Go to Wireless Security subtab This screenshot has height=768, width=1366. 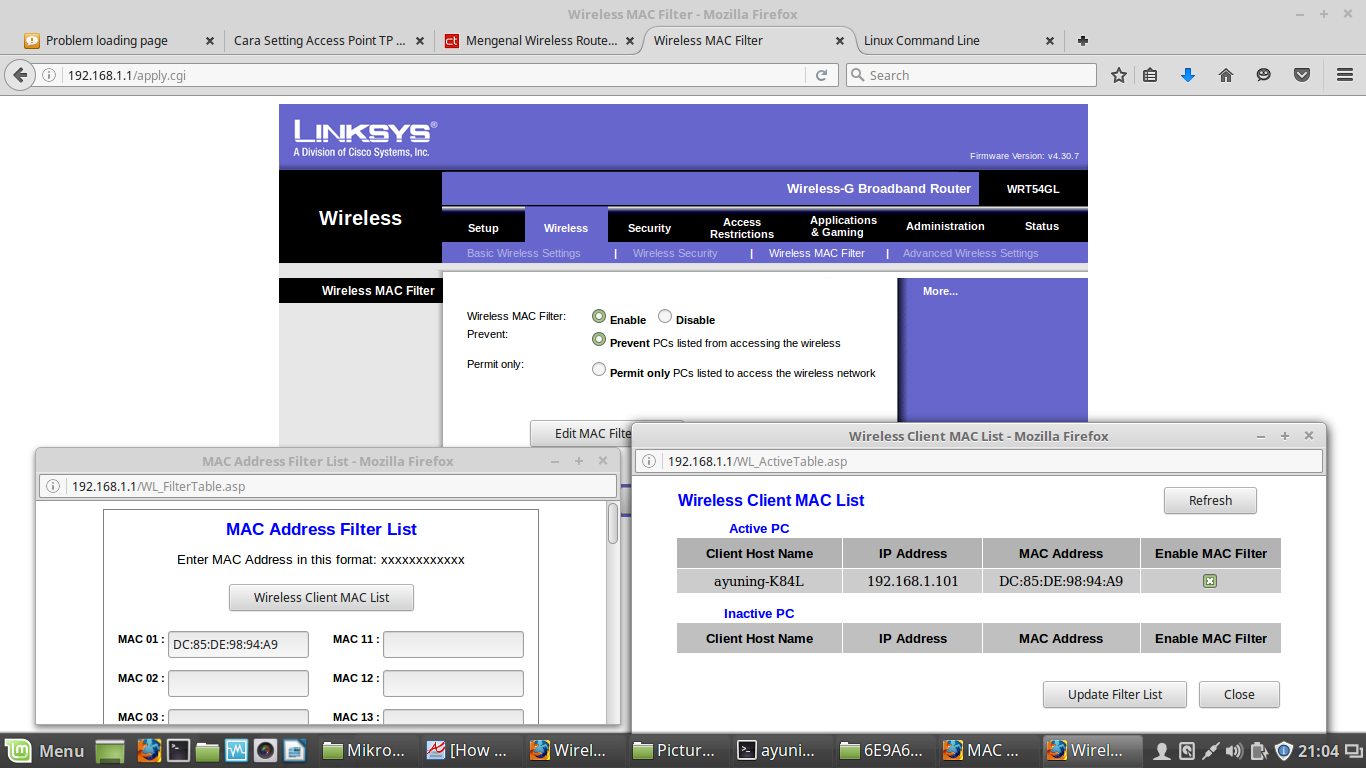coord(675,253)
